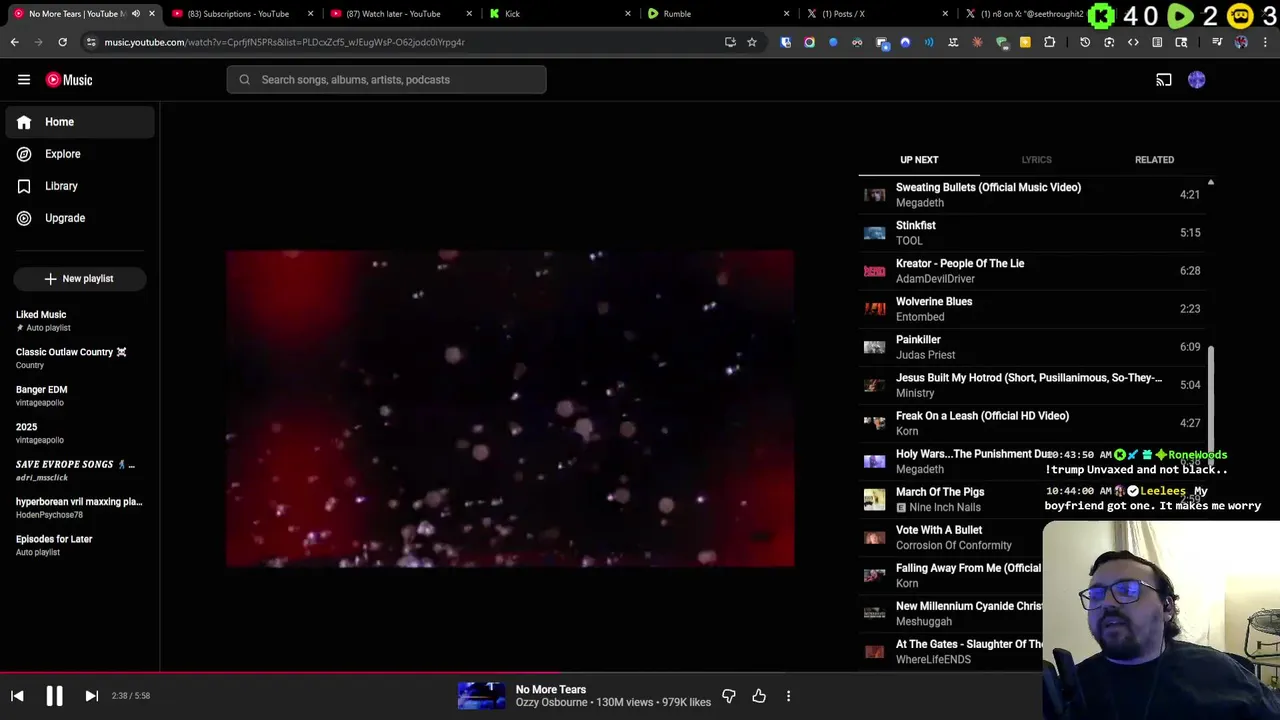The width and height of the screenshot is (1280, 720).
Task: Close the No More Tears tab
Action: click(152, 14)
